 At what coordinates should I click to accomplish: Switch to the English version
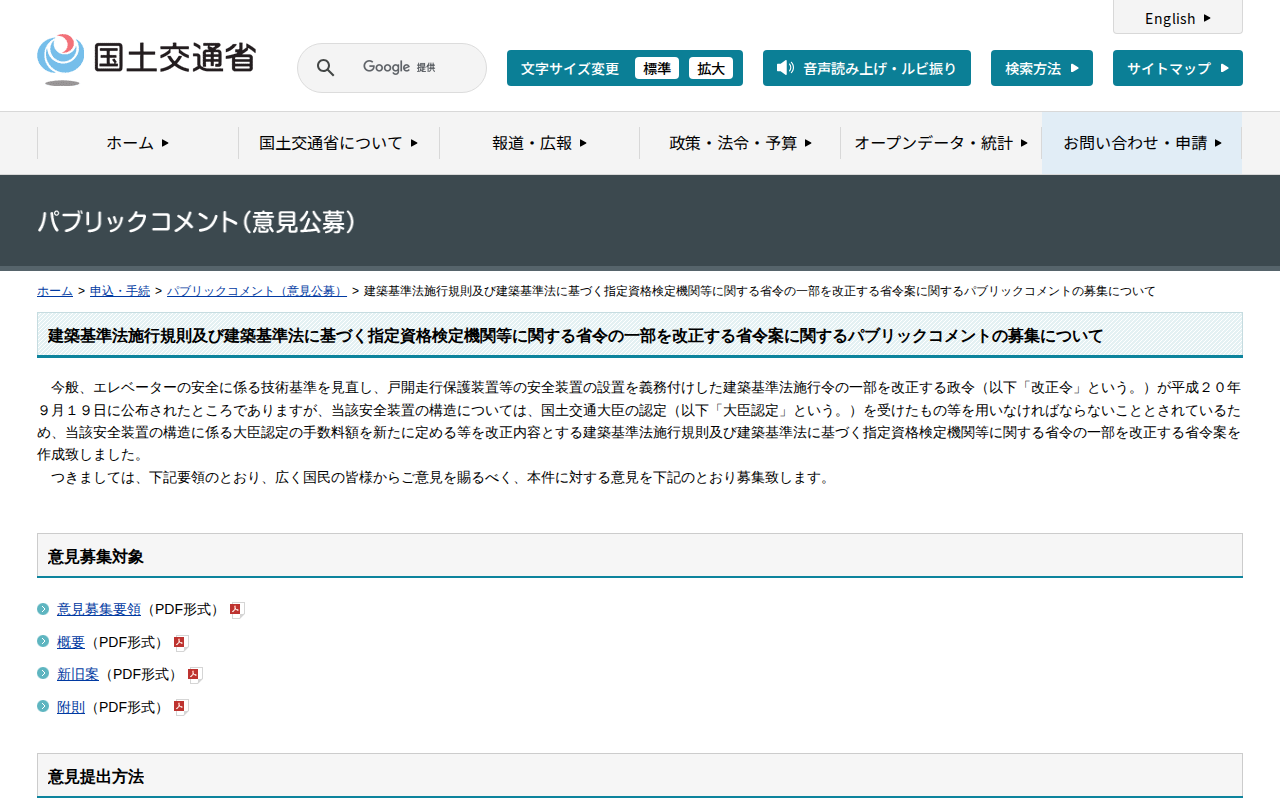tap(1177, 18)
